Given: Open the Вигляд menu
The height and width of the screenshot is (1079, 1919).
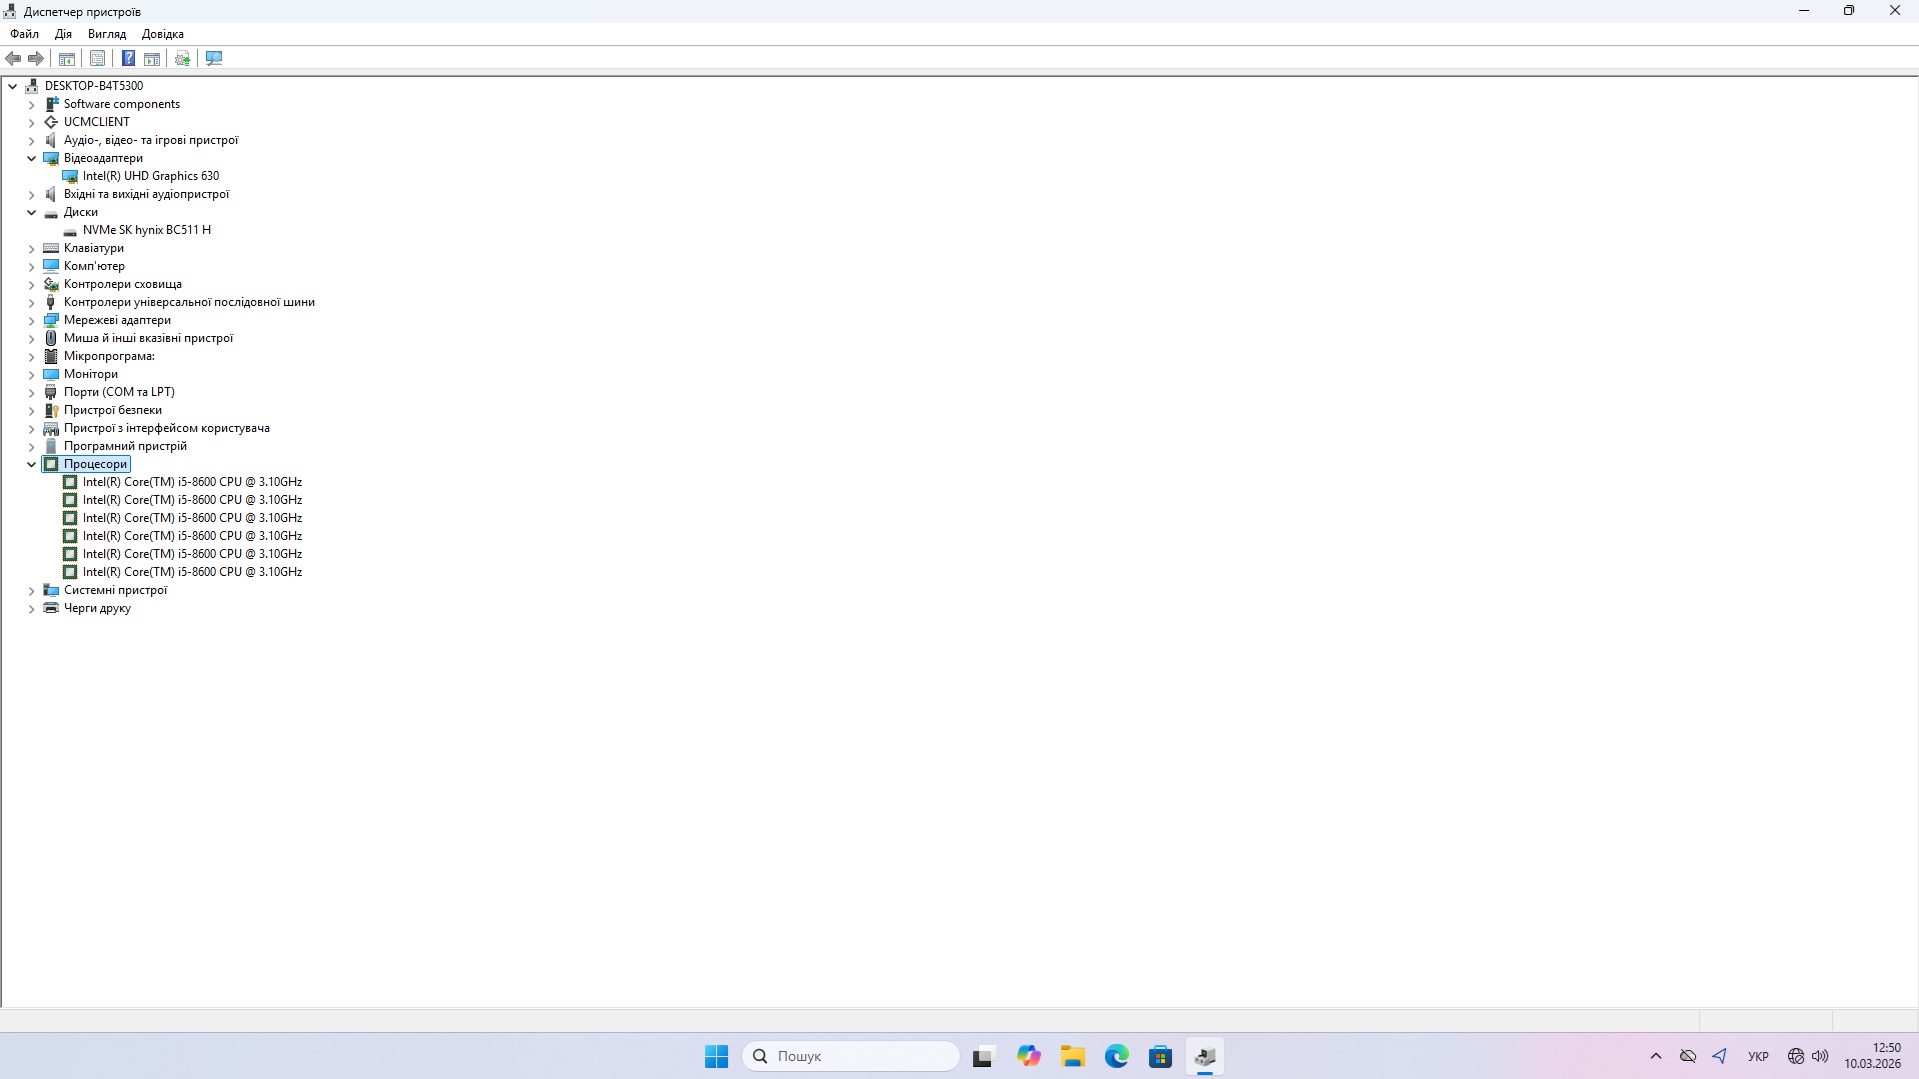Looking at the screenshot, I should (106, 34).
